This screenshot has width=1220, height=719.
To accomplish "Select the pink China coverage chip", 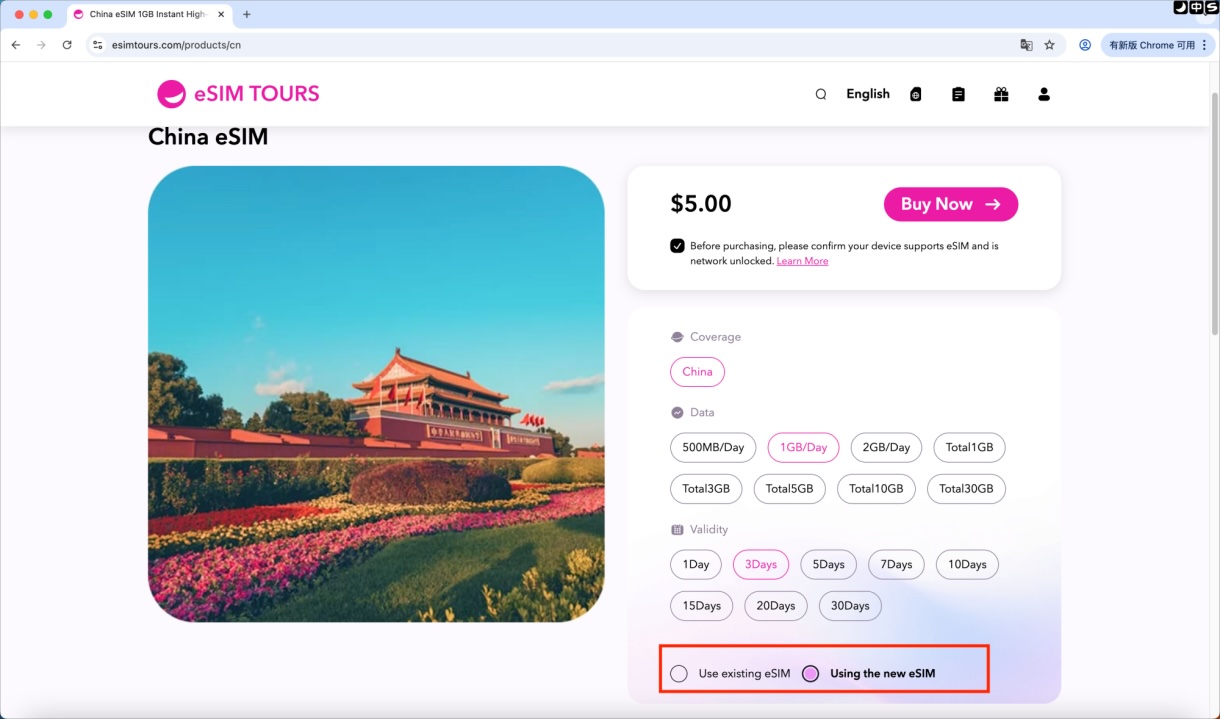I will pyautogui.click(x=697, y=371).
